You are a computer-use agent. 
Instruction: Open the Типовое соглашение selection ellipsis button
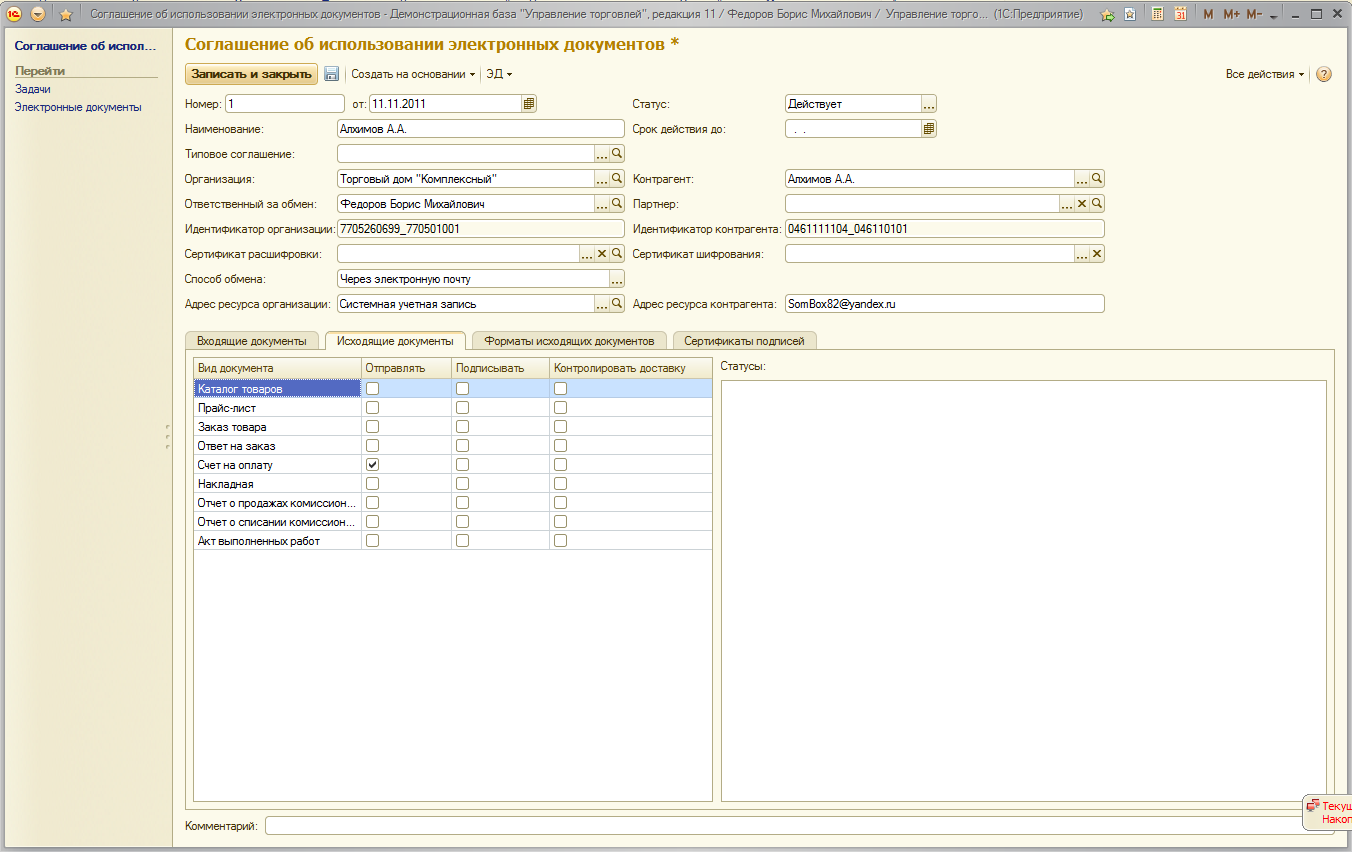click(x=602, y=154)
